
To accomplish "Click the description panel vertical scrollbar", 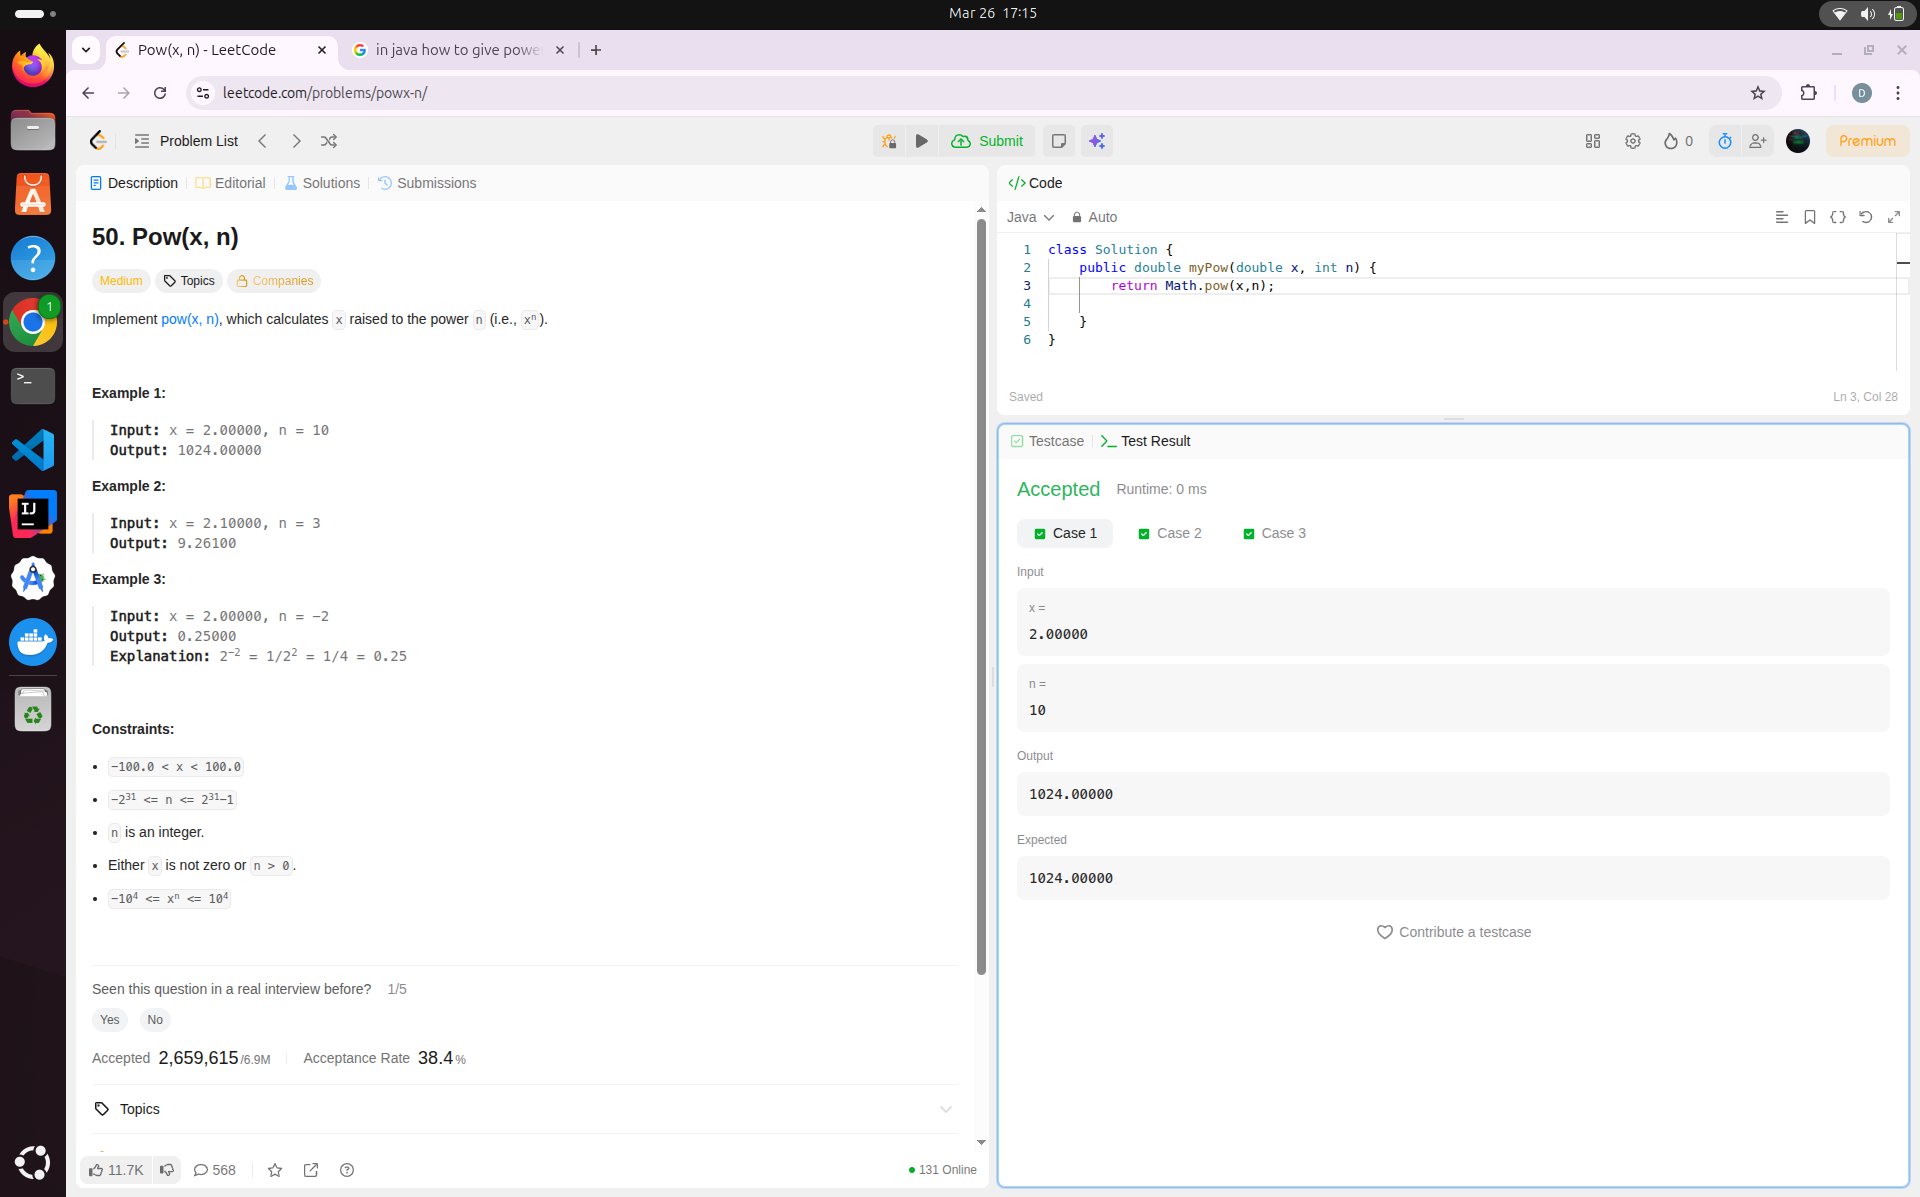I will [x=981, y=595].
